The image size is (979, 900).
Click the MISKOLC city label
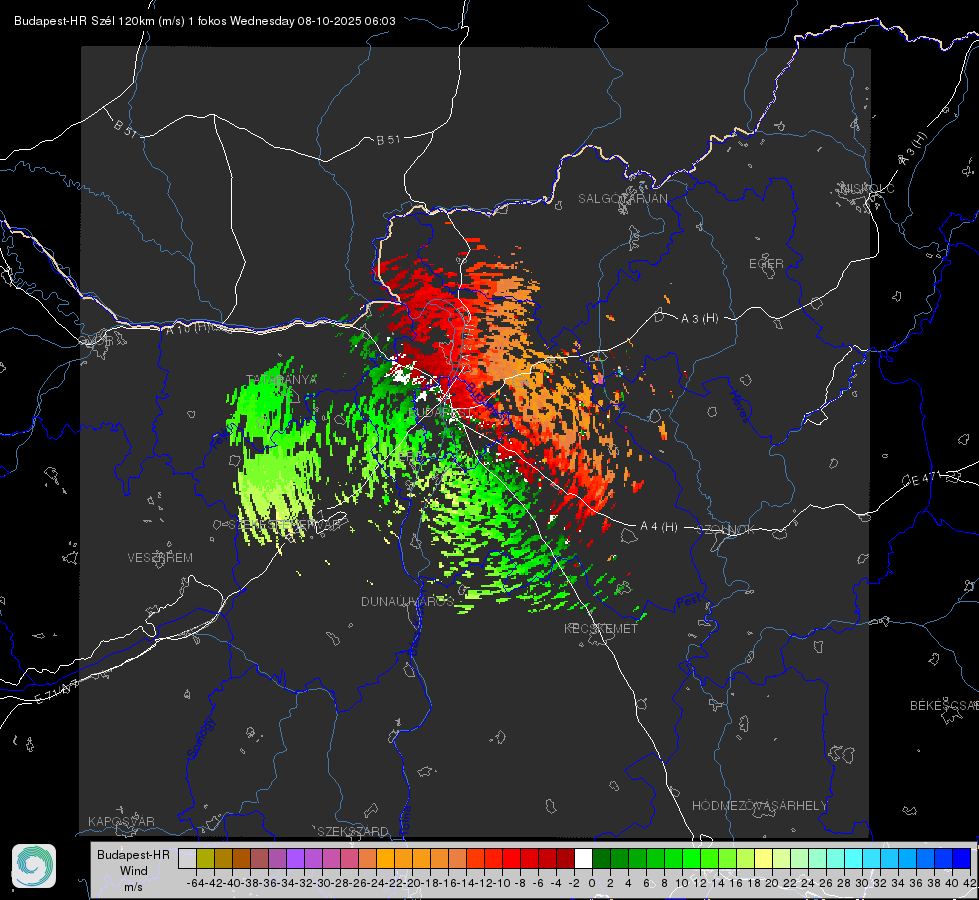point(867,188)
